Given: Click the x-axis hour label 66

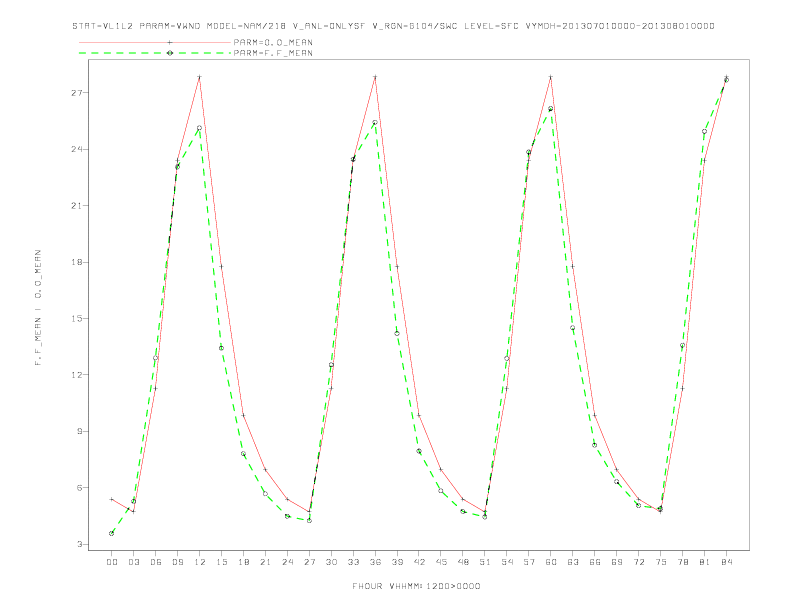Looking at the screenshot, I should click(x=595, y=562).
